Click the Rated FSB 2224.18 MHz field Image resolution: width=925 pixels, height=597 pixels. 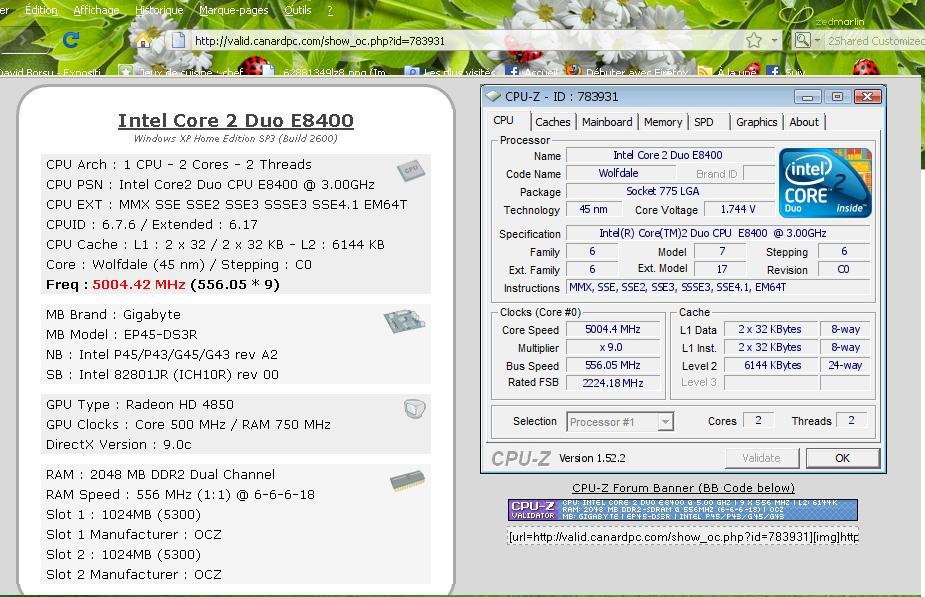tap(613, 383)
